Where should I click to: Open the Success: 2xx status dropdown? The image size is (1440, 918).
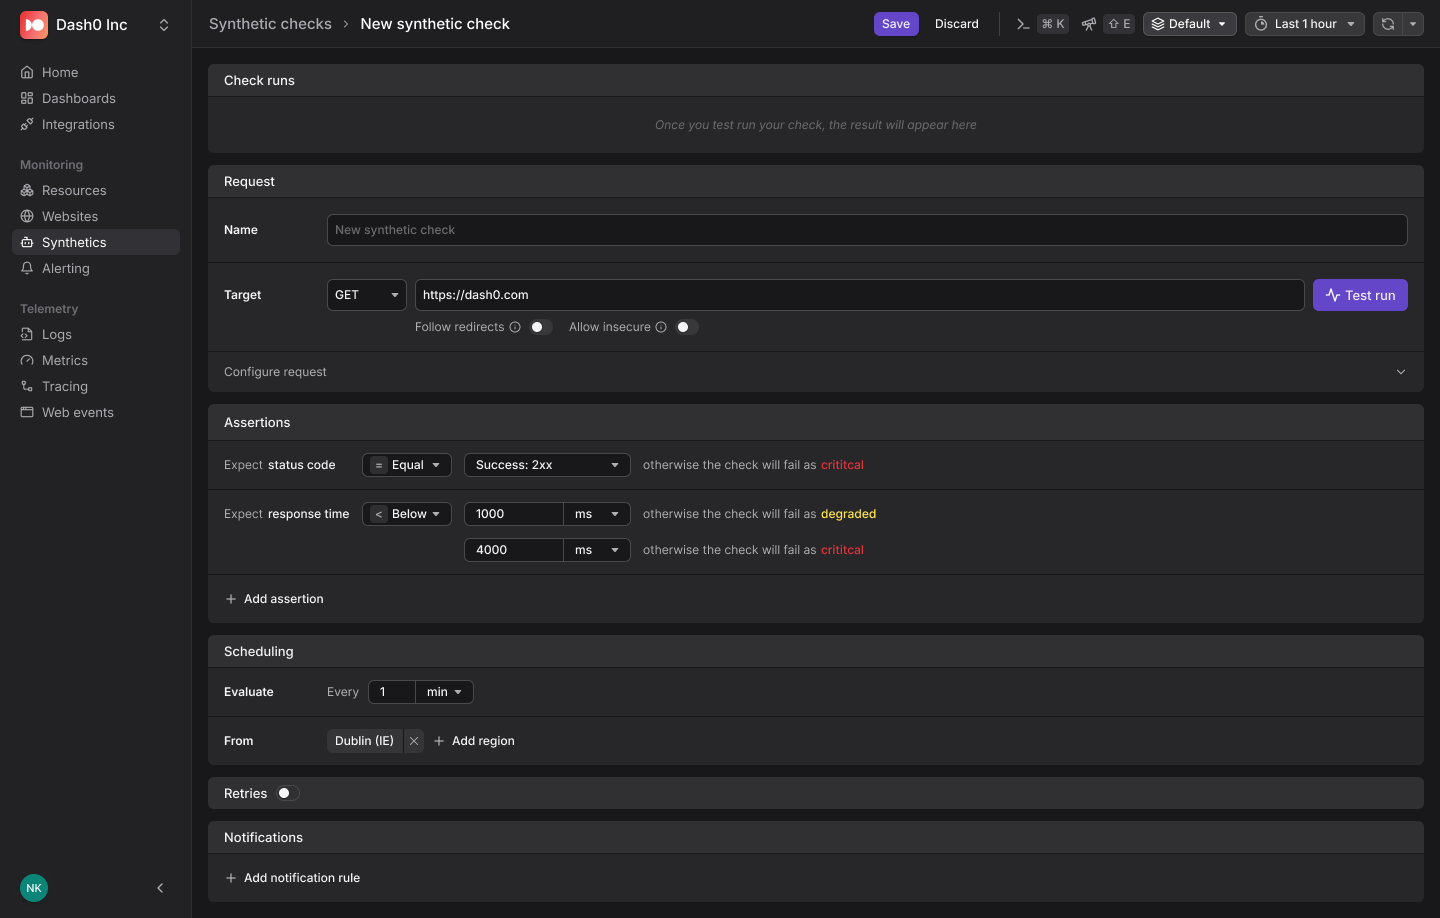pyautogui.click(x=547, y=465)
